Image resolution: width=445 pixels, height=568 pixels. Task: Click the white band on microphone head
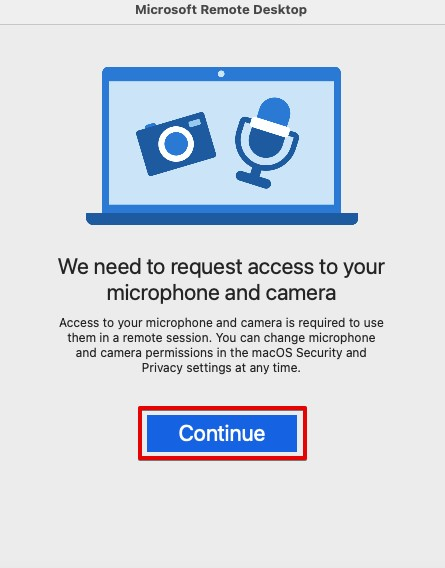pyautogui.click(x=270, y=126)
